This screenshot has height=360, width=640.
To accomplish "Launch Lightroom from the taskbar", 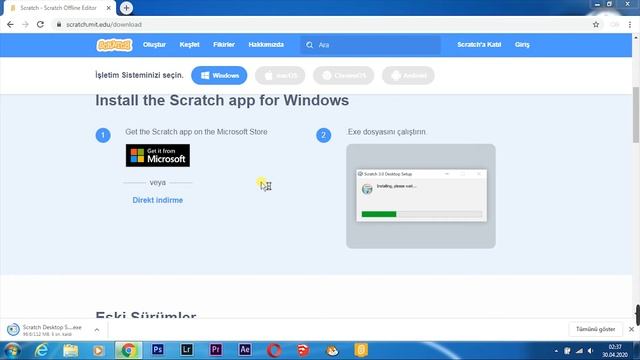I will [187, 350].
